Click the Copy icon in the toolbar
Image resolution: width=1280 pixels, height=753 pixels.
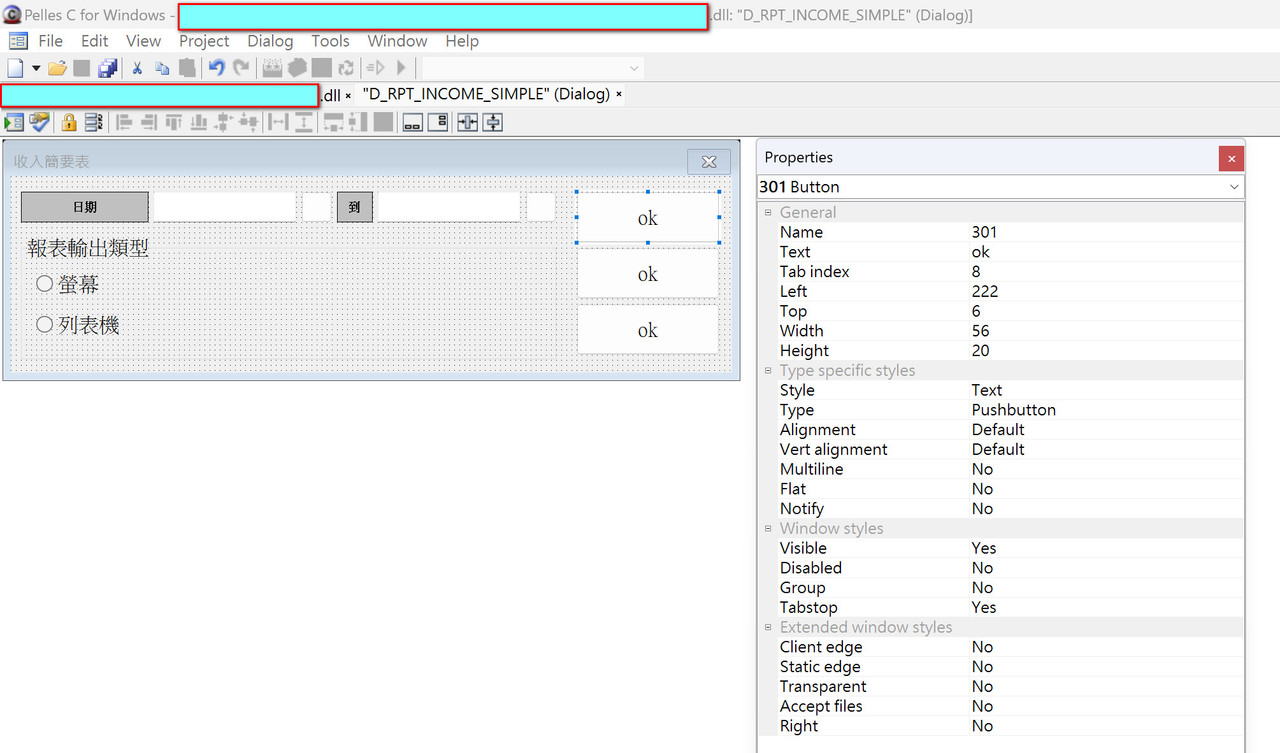[162, 68]
